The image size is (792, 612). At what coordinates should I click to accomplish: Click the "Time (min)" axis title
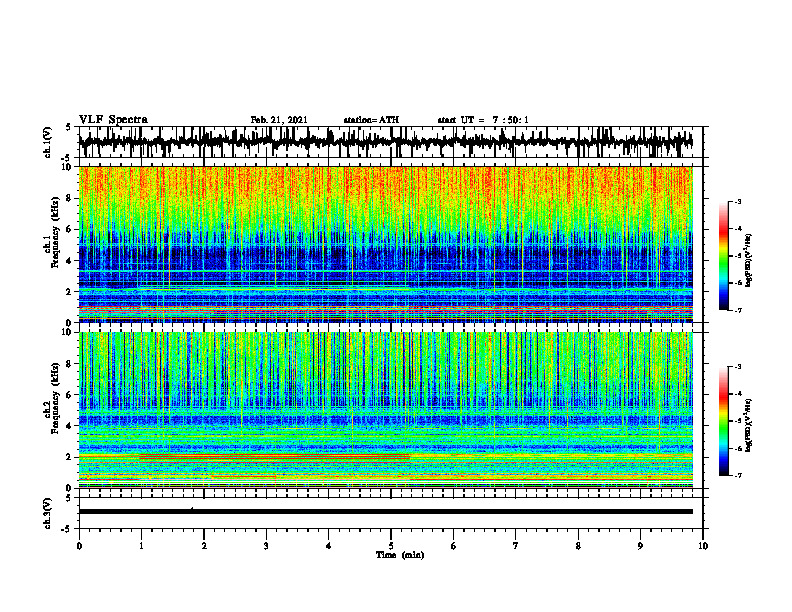point(400,555)
